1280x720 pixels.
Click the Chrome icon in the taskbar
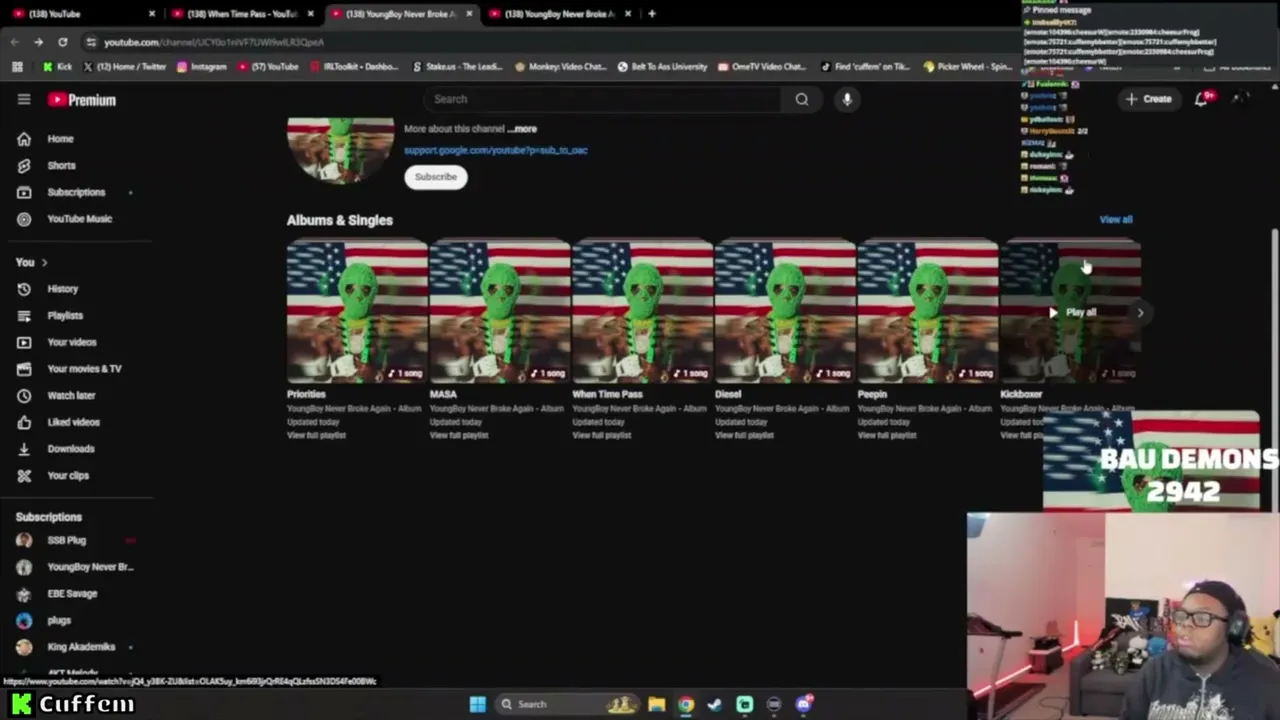[685, 704]
